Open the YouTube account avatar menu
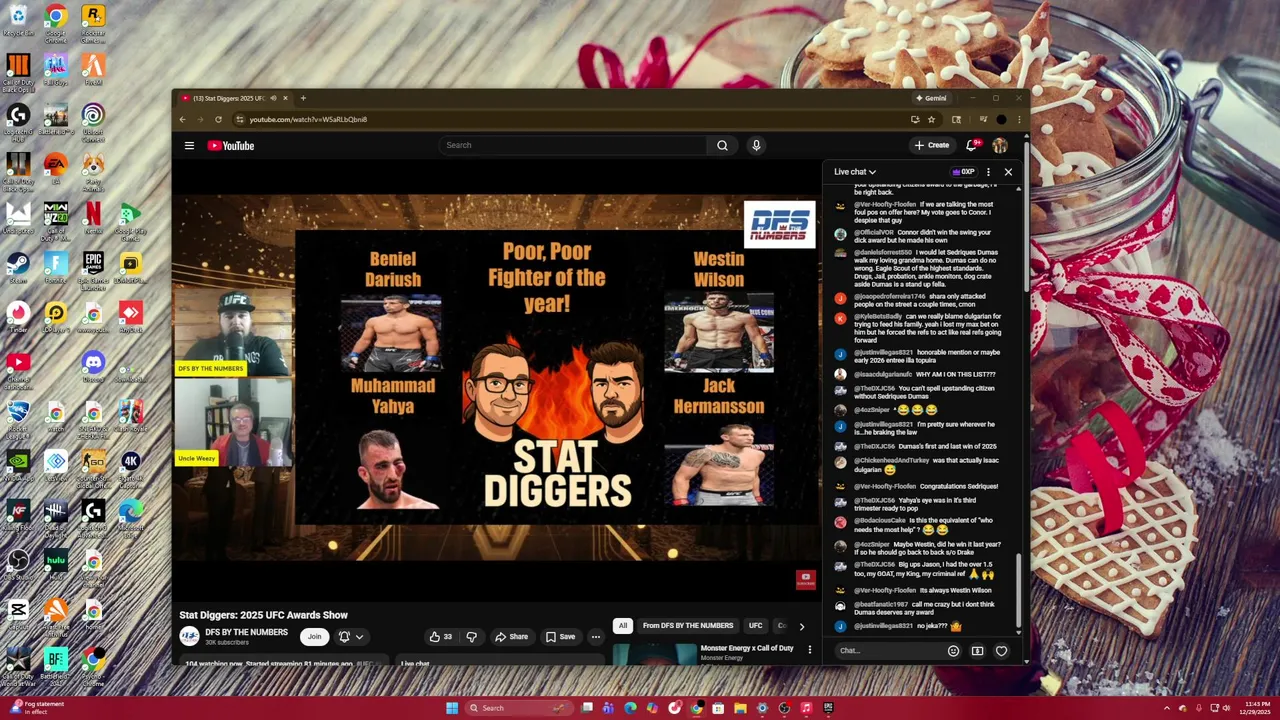 point(1000,145)
